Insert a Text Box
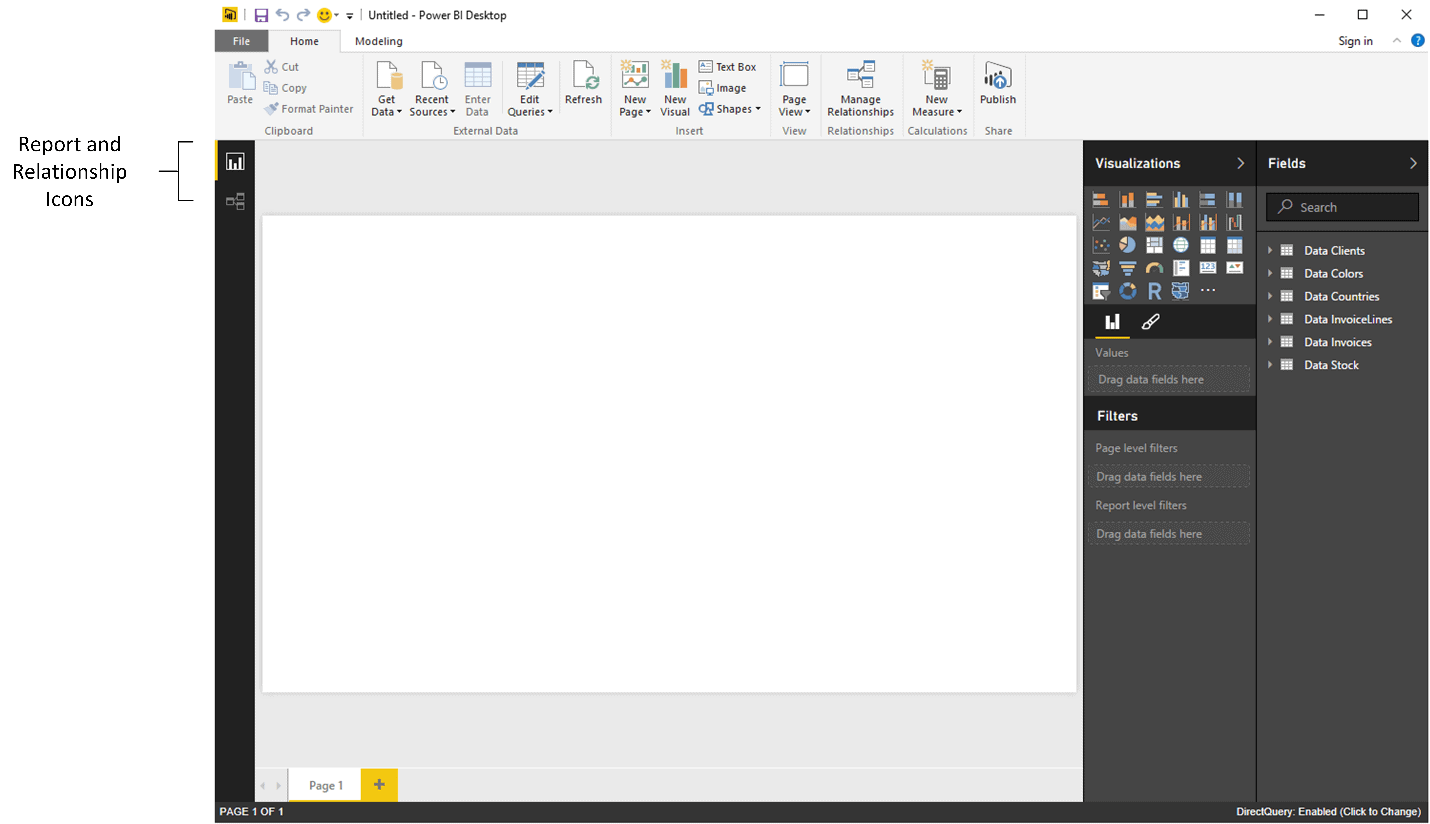The image size is (1430, 824). click(728, 67)
